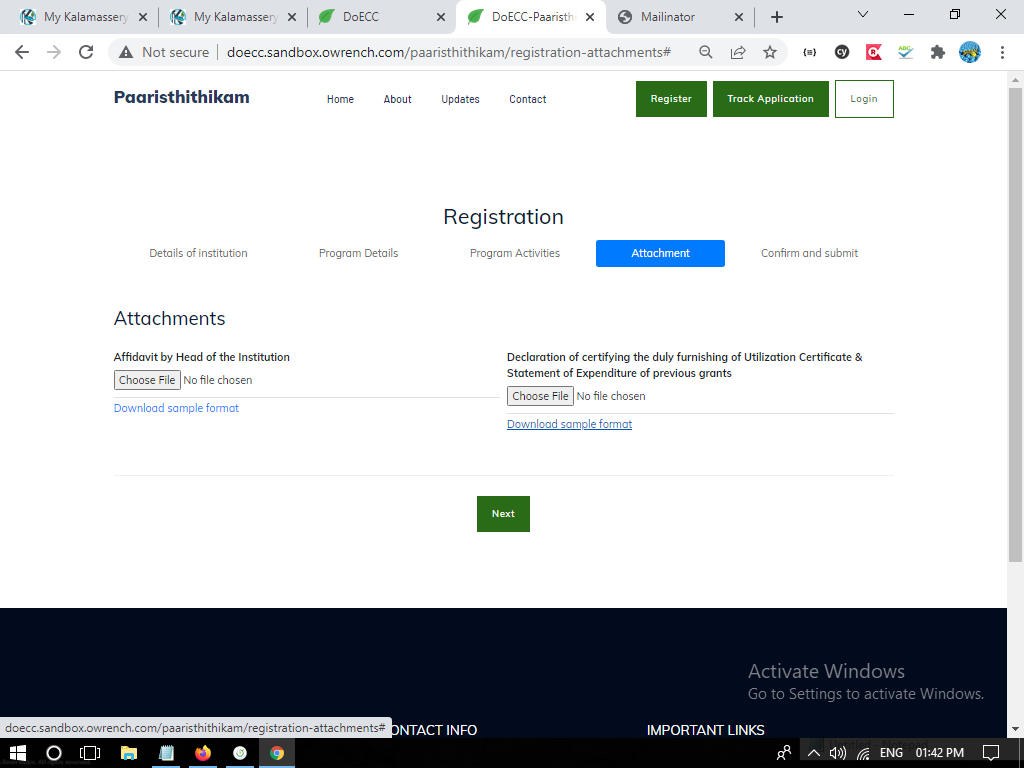
Task: Open the zoom magnifier icon in address bar
Action: click(706, 52)
